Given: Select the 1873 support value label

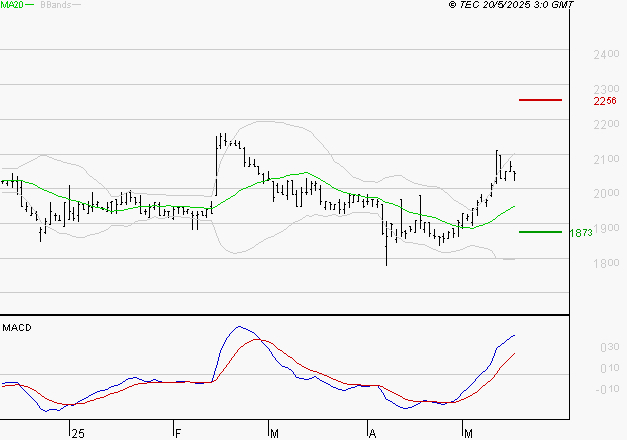Looking at the screenshot, I should (x=582, y=232).
